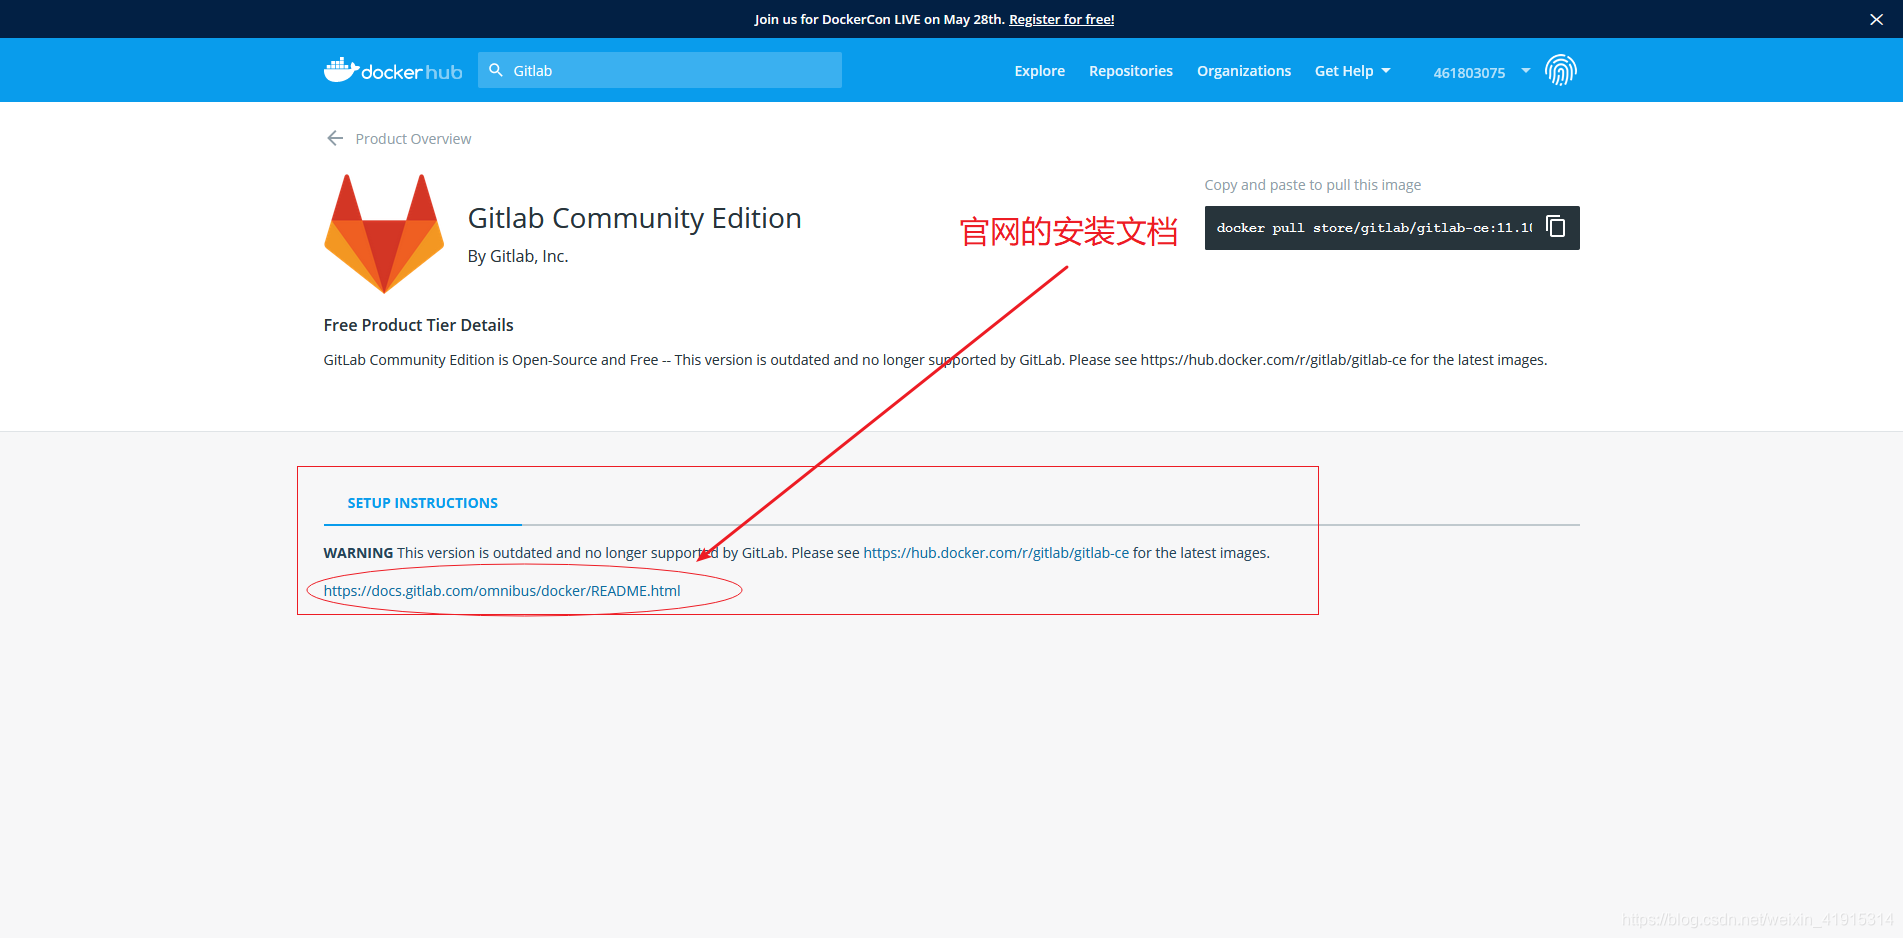Image resolution: width=1903 pixels, height=938 pixels.
Task: Go to Organizations
Action: (x=1244, y=71)
